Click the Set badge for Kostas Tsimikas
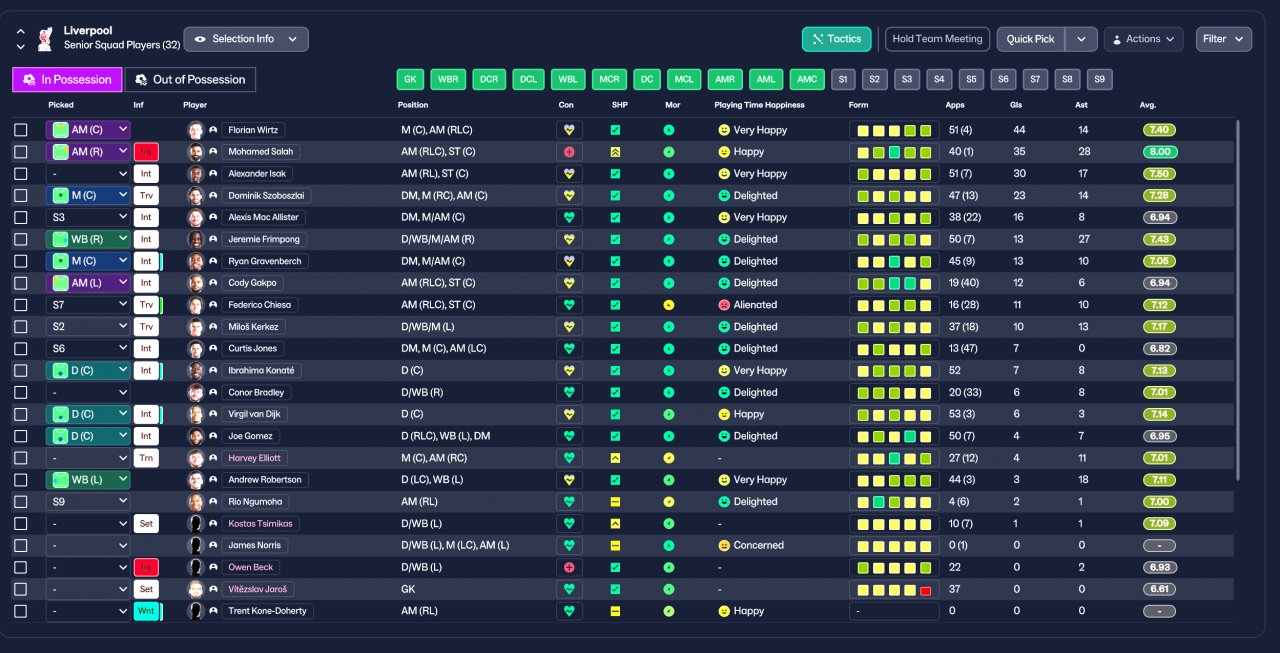This screenshot has height=653, width=1280. point(146,523)
